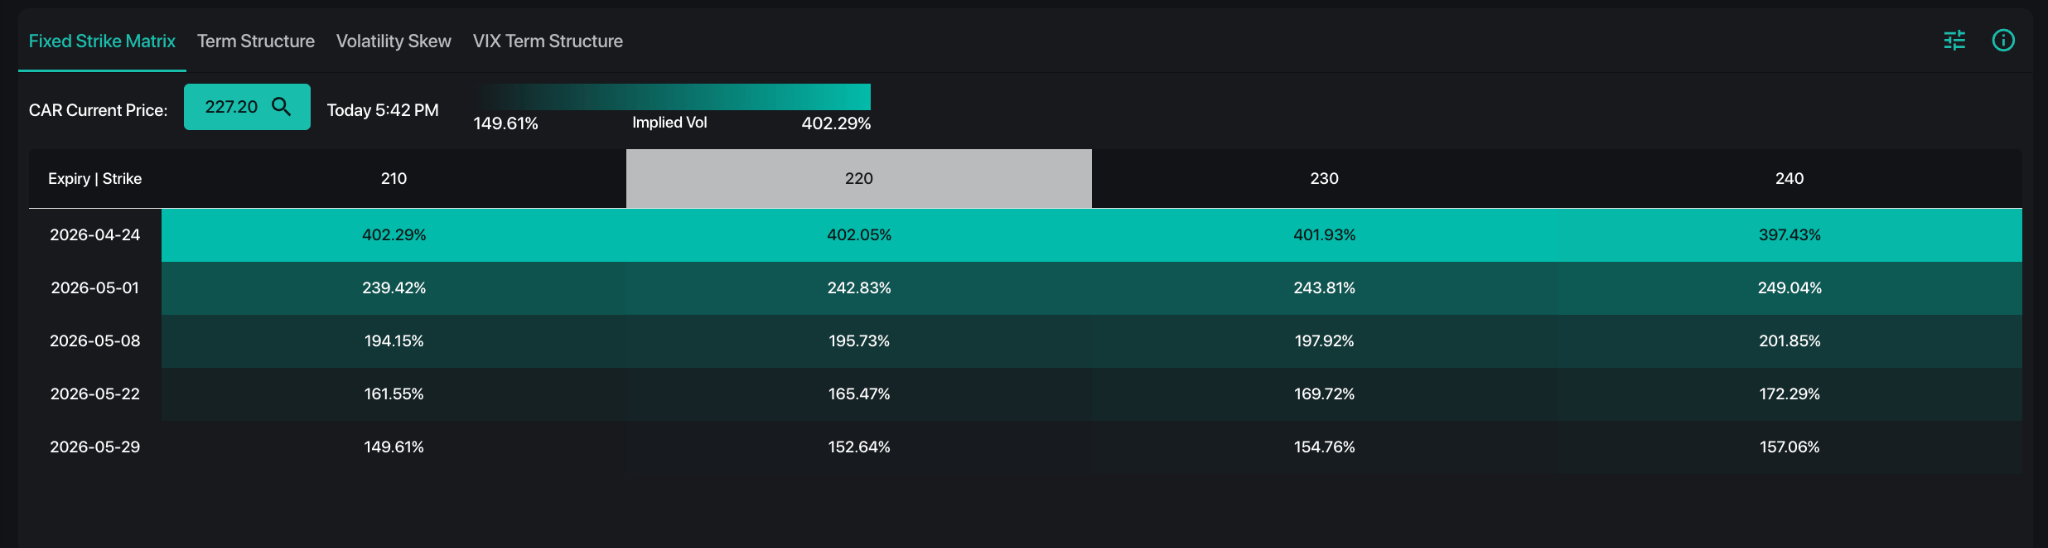Click the CAR current price field
The width and height of the screenshot is (2048, 548).
tap(232, 107)
